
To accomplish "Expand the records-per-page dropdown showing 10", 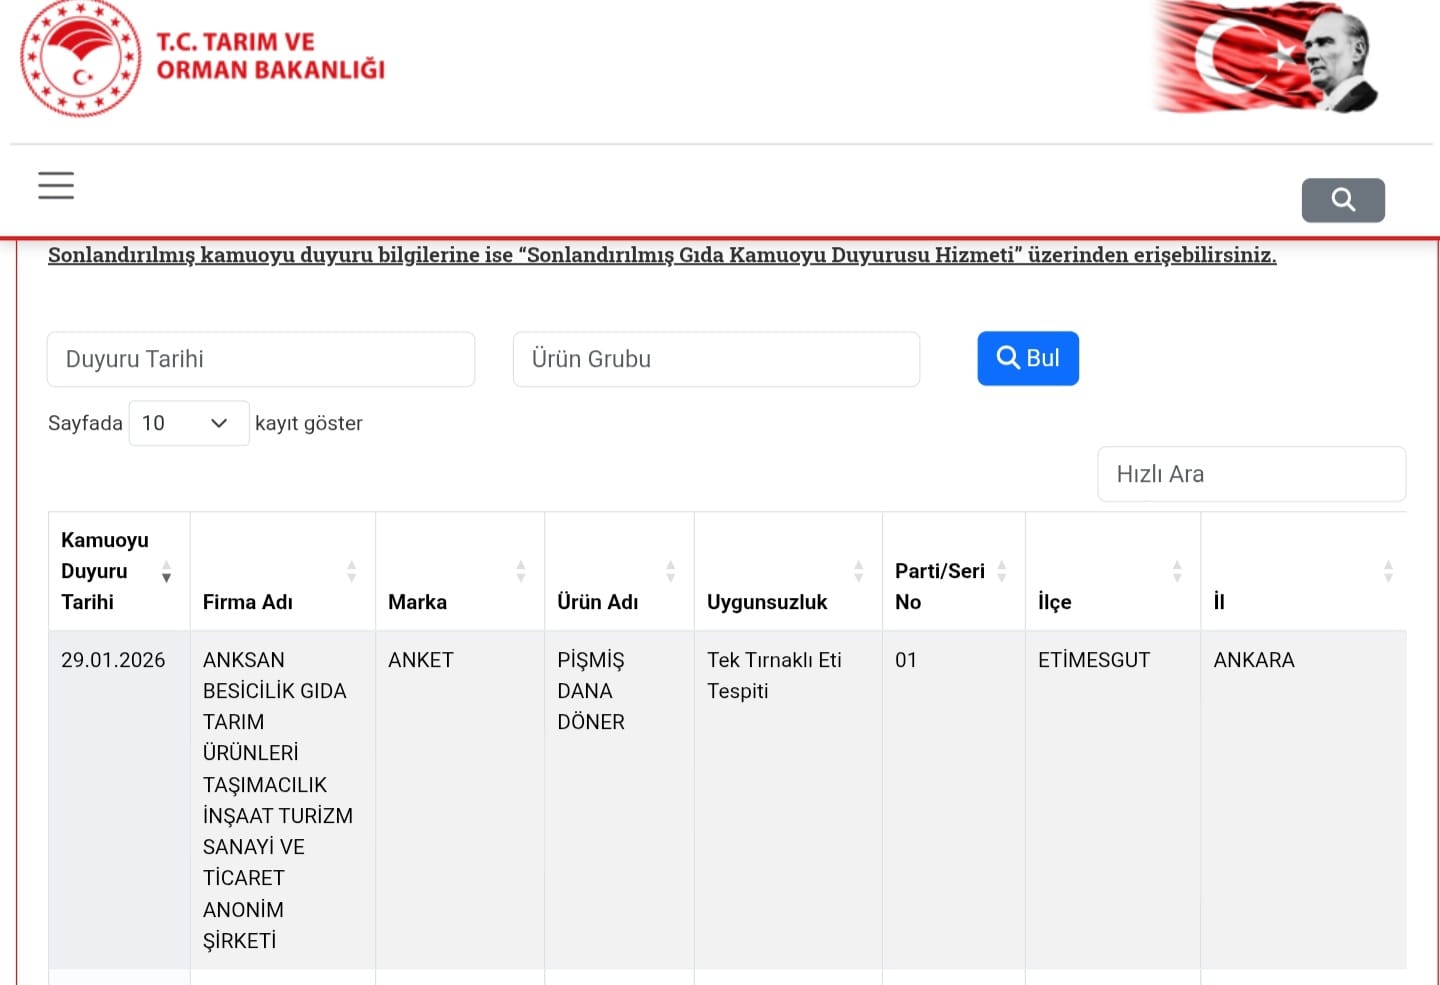I will pos(188,423).
